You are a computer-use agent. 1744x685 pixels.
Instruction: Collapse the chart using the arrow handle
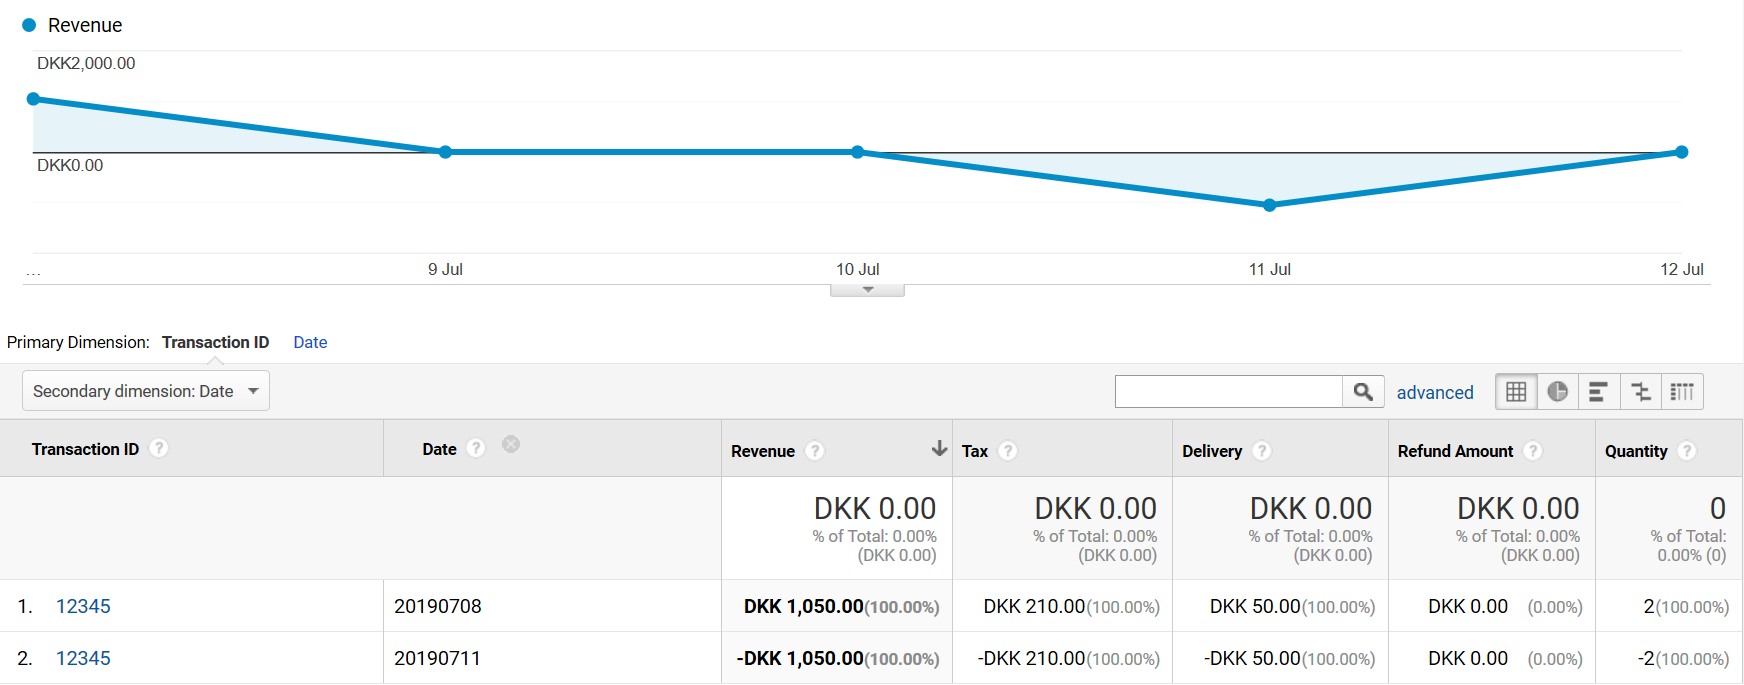[x=867, y=290]
